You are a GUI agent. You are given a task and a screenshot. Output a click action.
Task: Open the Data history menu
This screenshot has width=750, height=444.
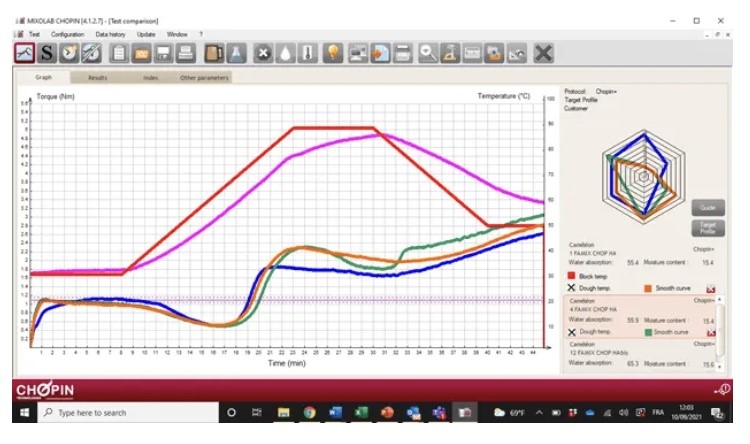110,34
